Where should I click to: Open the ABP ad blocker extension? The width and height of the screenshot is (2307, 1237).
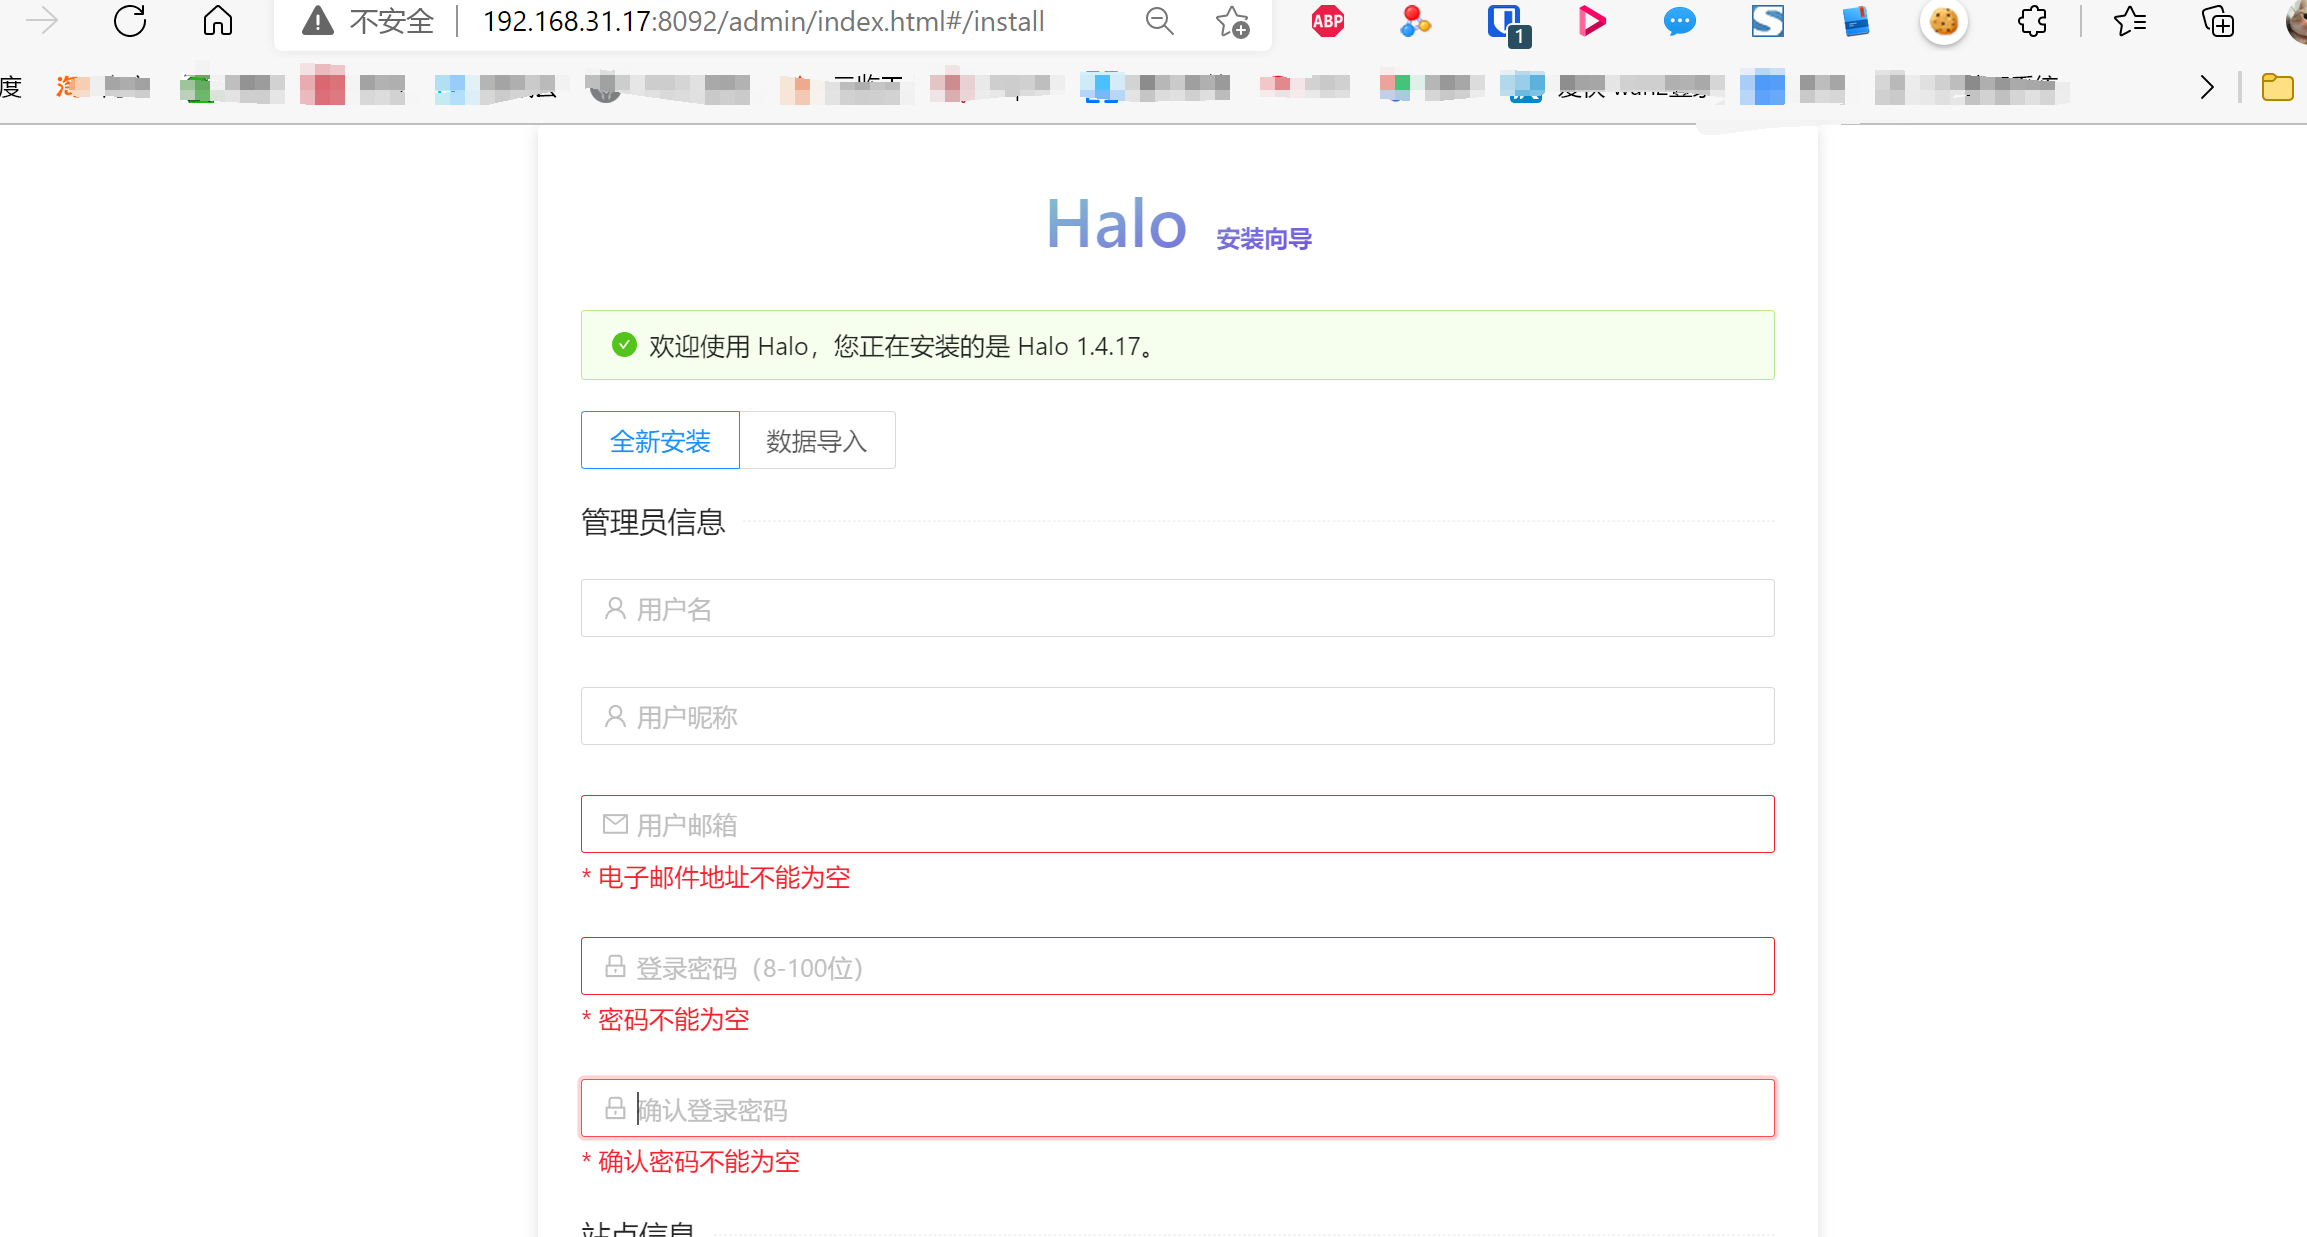[x=1327, y=21]
